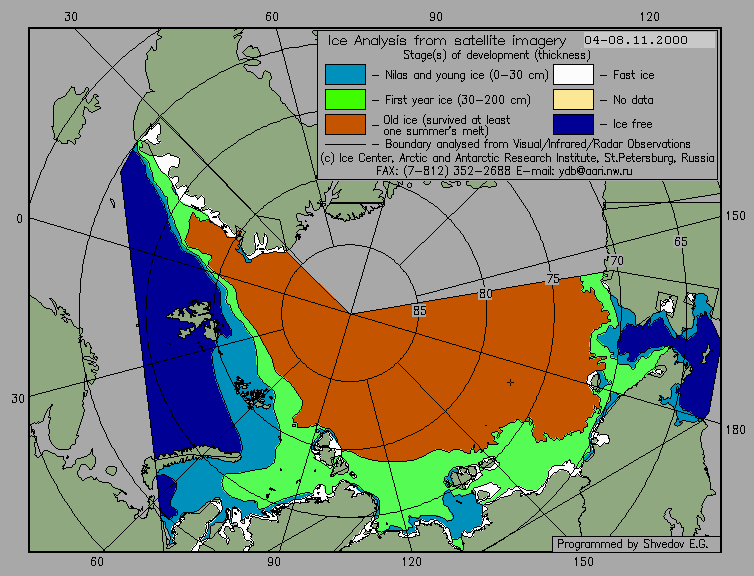Screen dimensions: 754x576
Task: Click the First year ice green swatch
Action: [x=345, y=100]
